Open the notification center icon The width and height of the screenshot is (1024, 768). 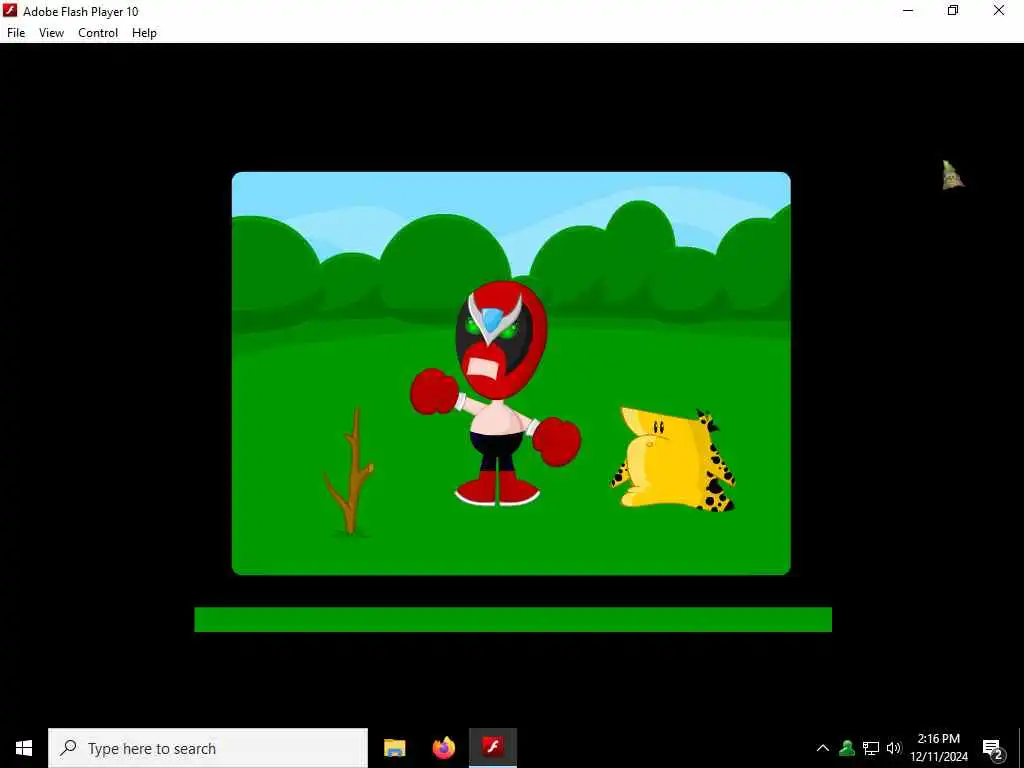(x=991, y=748)
